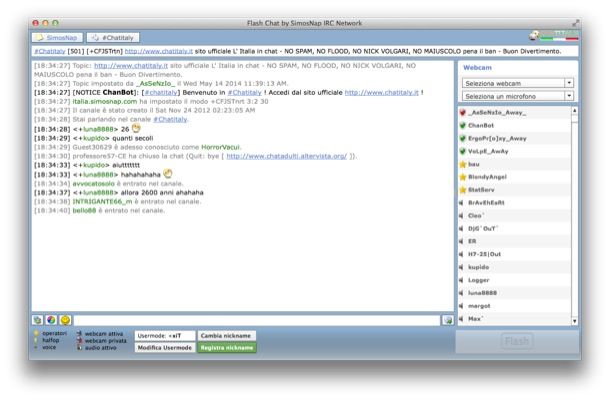This screenshot has width=610, height=400.
Task: Click the green Registra nickname button
Action: (x=227, y=347)
